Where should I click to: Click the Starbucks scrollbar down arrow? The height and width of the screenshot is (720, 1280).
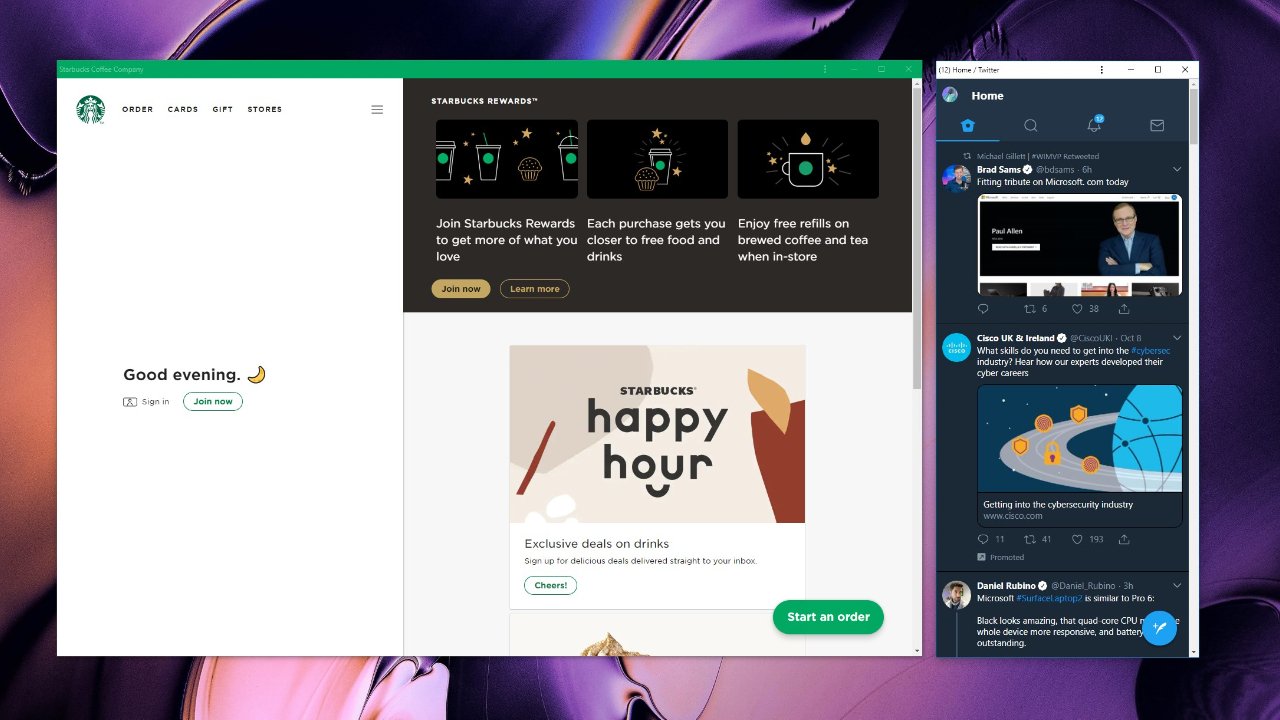point(917,650)
